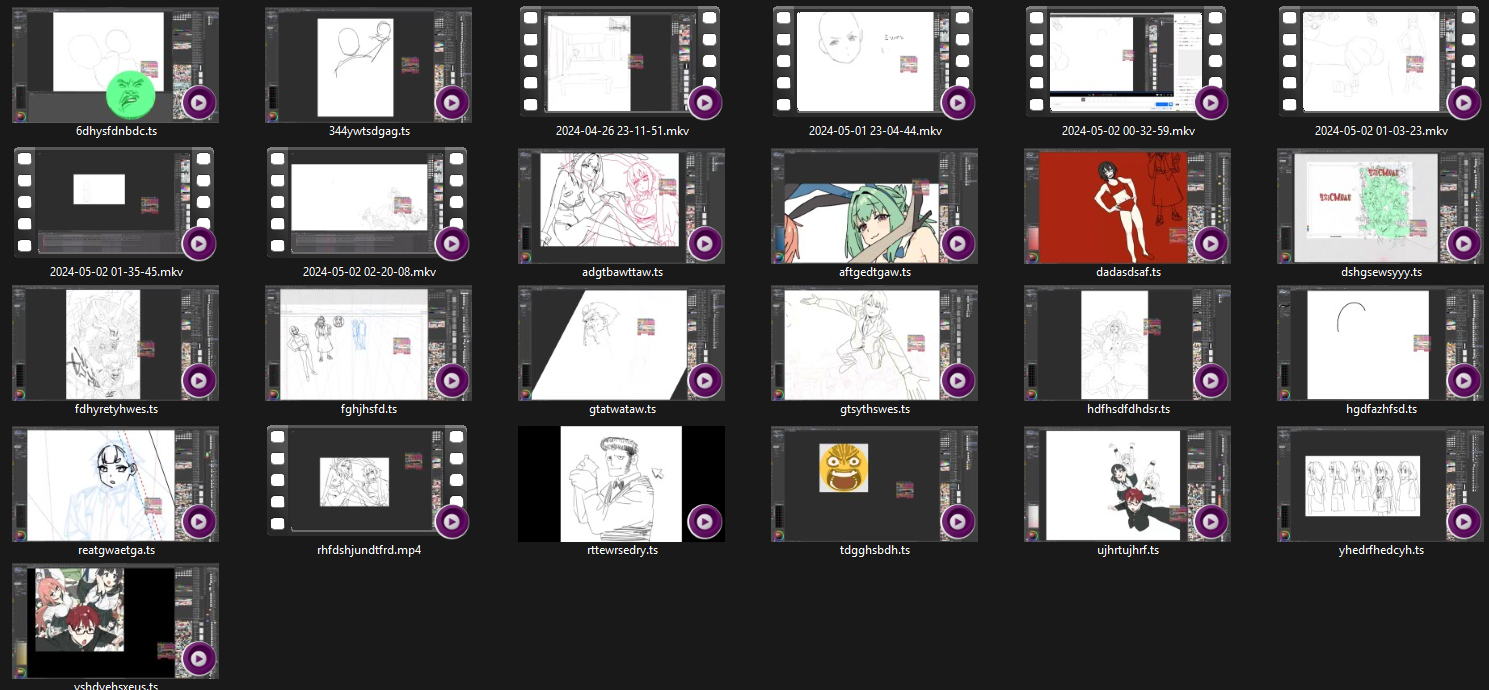This screenshot has height=690, width=1489.
Task: Click the file name 2024-04-26 23-11-51.mkv
Action: coord(622,132)
